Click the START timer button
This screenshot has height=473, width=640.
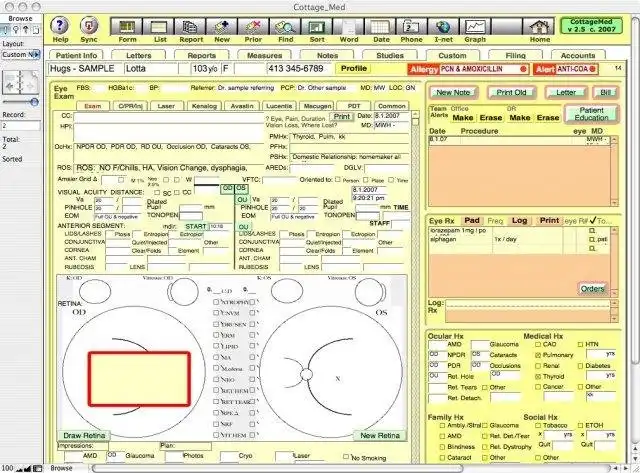pyautogui.click(x=196, y=226)
